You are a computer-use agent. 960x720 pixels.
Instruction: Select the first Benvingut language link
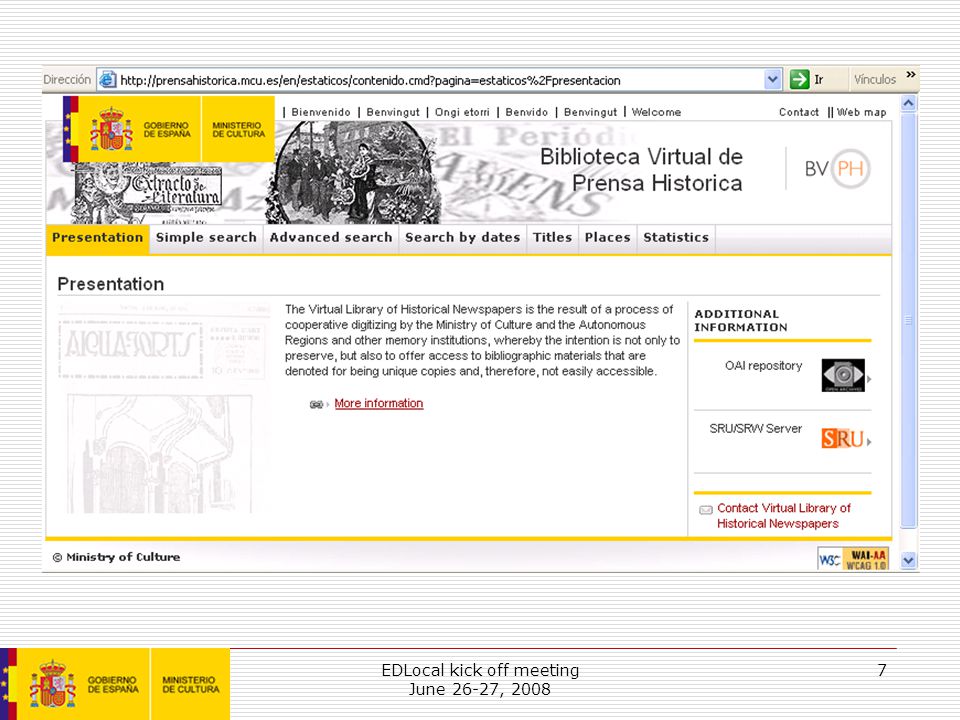pyautogui.click(x=393, y=112)
